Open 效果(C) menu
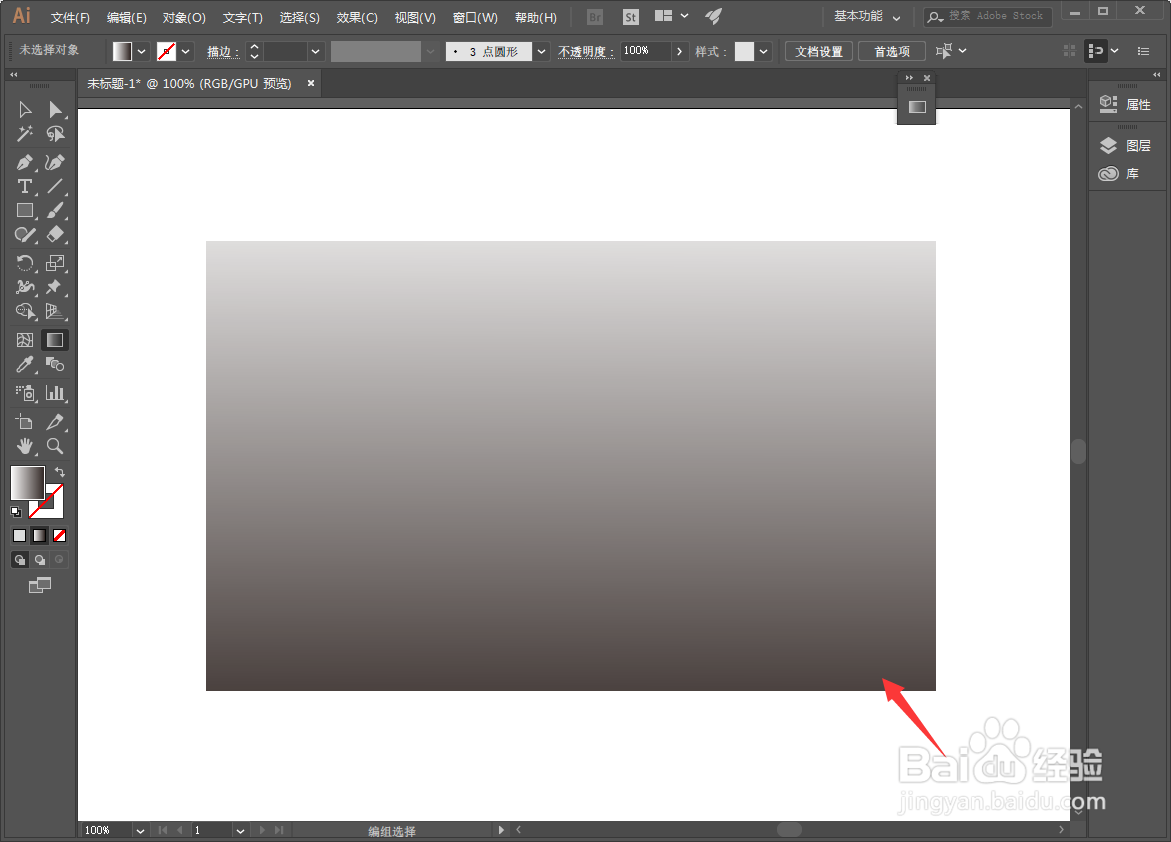 click(356, 17)
